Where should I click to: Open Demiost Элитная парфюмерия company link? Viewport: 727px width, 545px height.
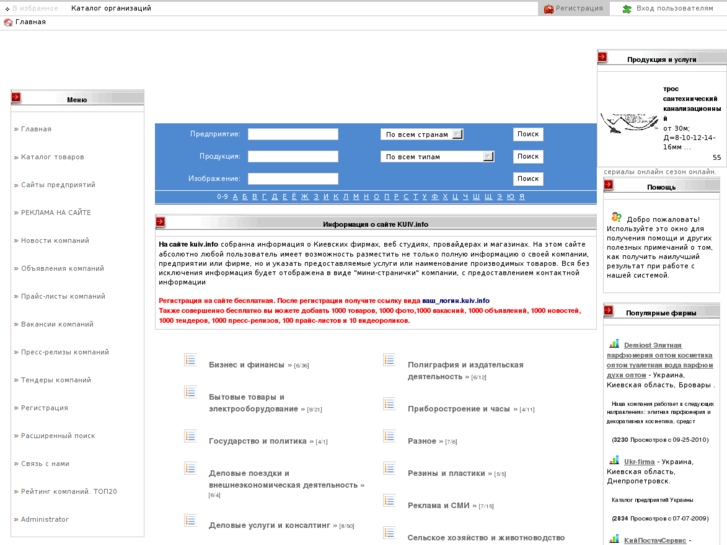(x=660, y=360)
